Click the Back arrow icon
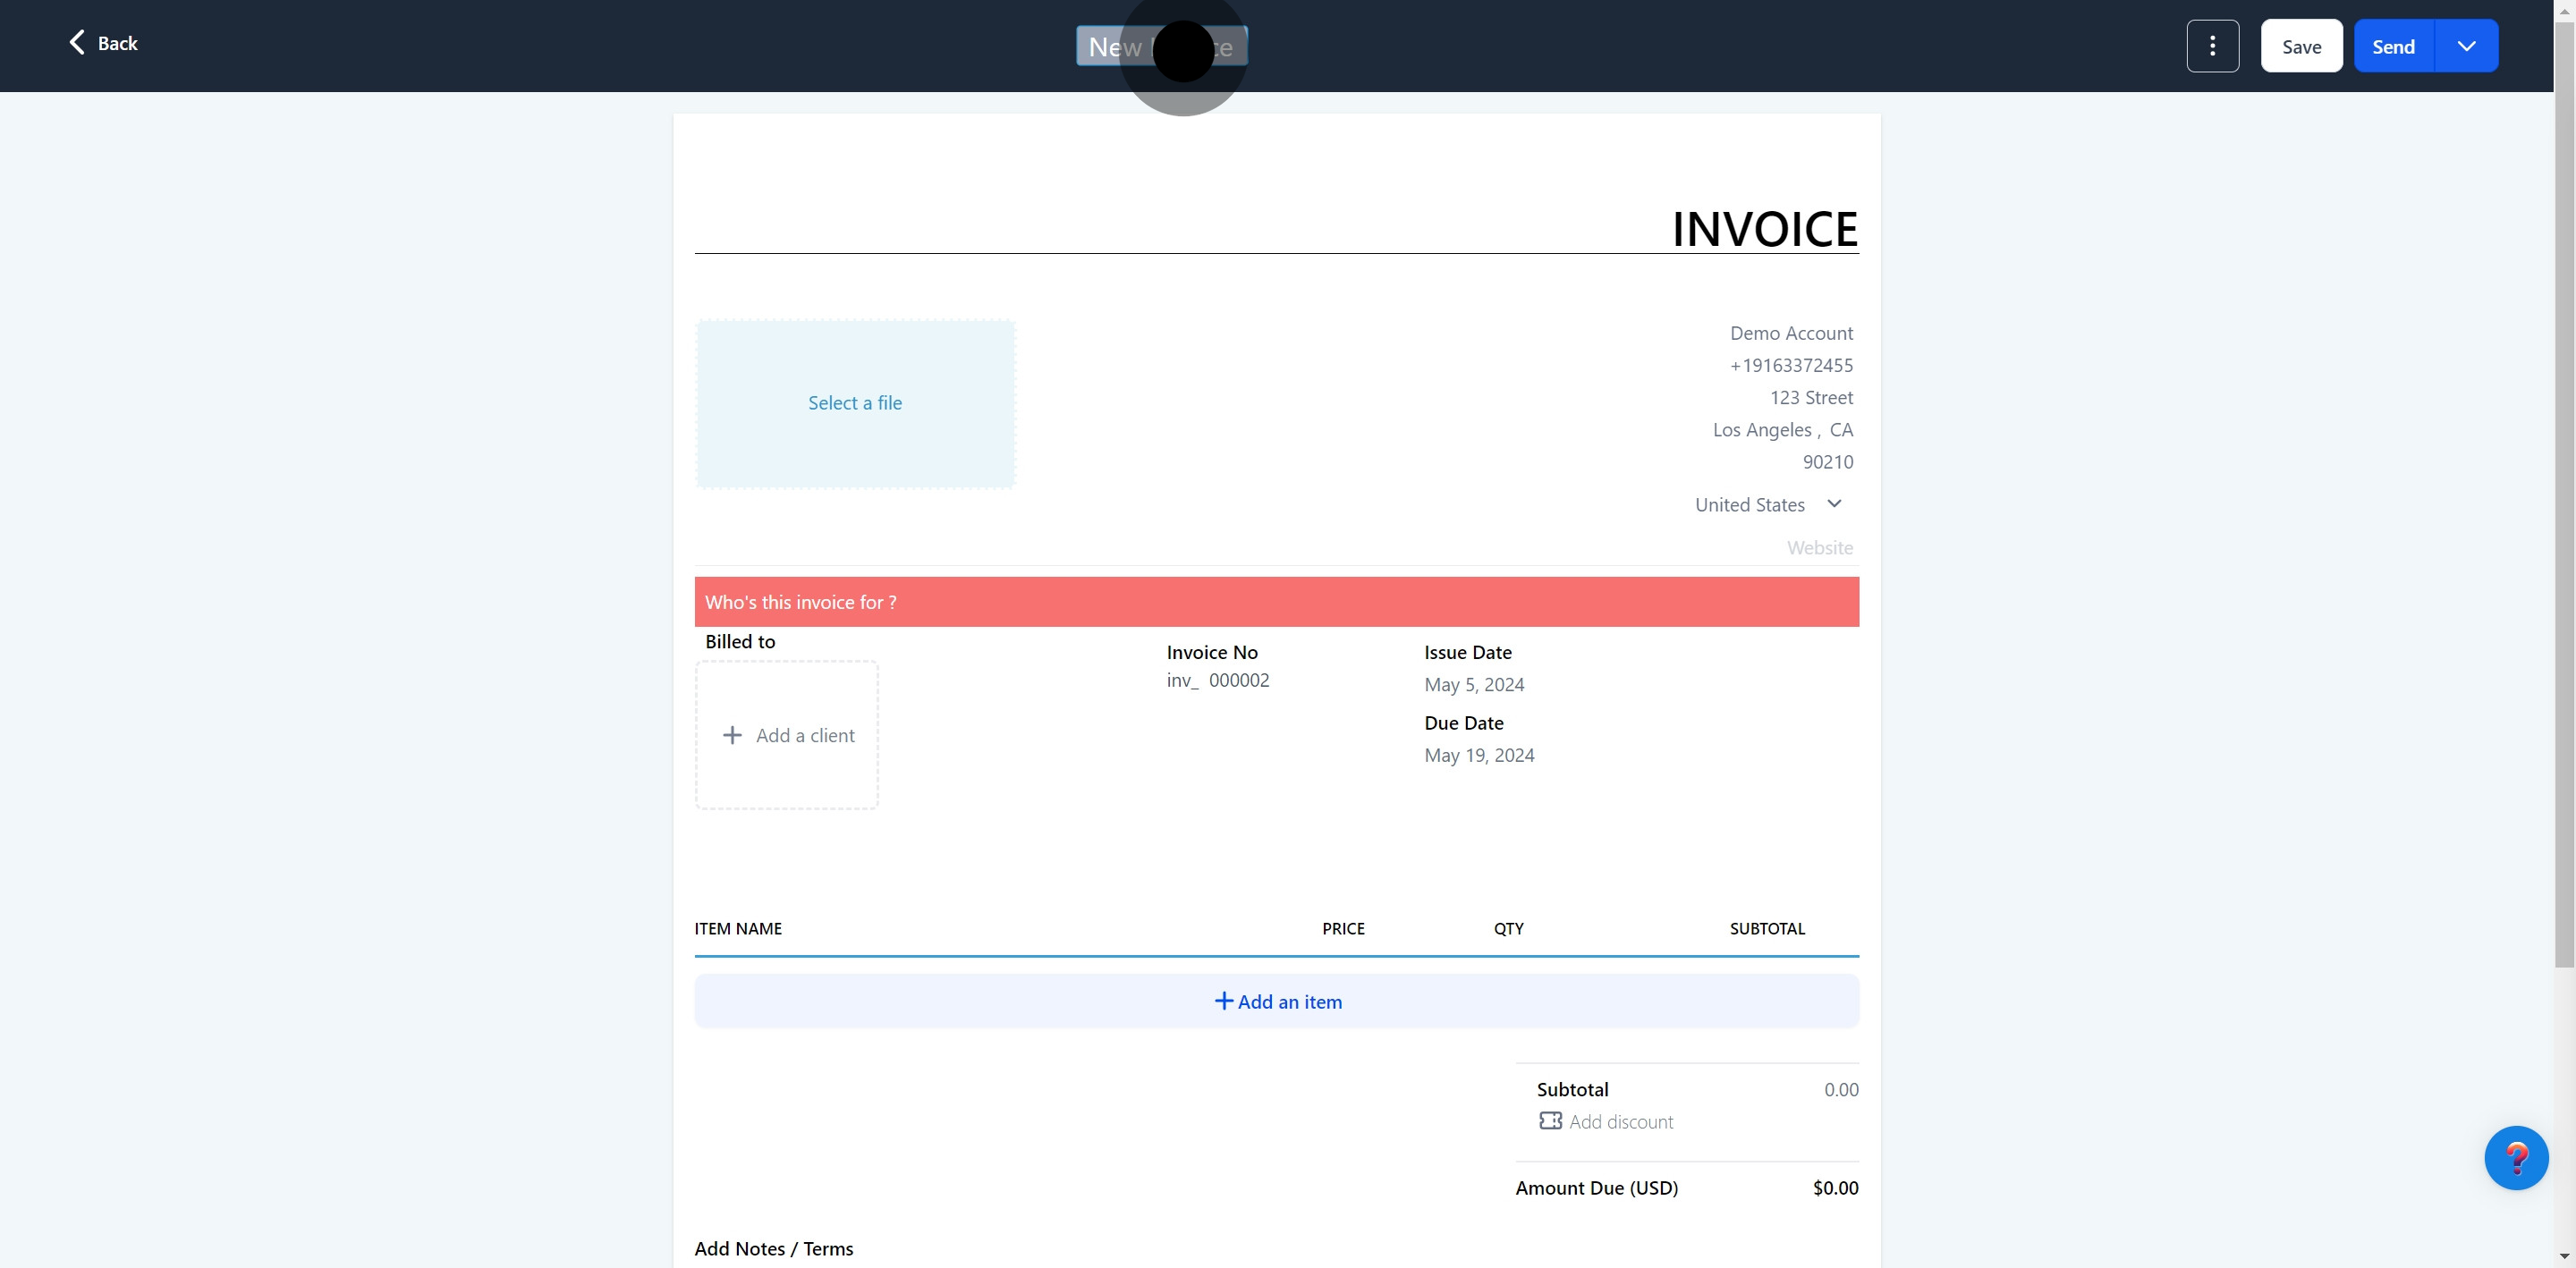Image resolution: width=2576 pixels, height=1268 pixels. click(77, 42)
